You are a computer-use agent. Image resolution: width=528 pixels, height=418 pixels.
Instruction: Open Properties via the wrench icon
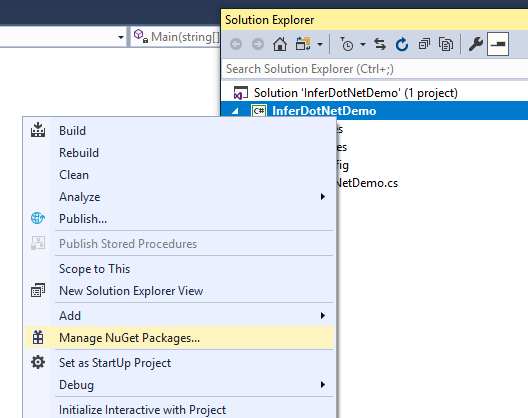pos(475,44)
